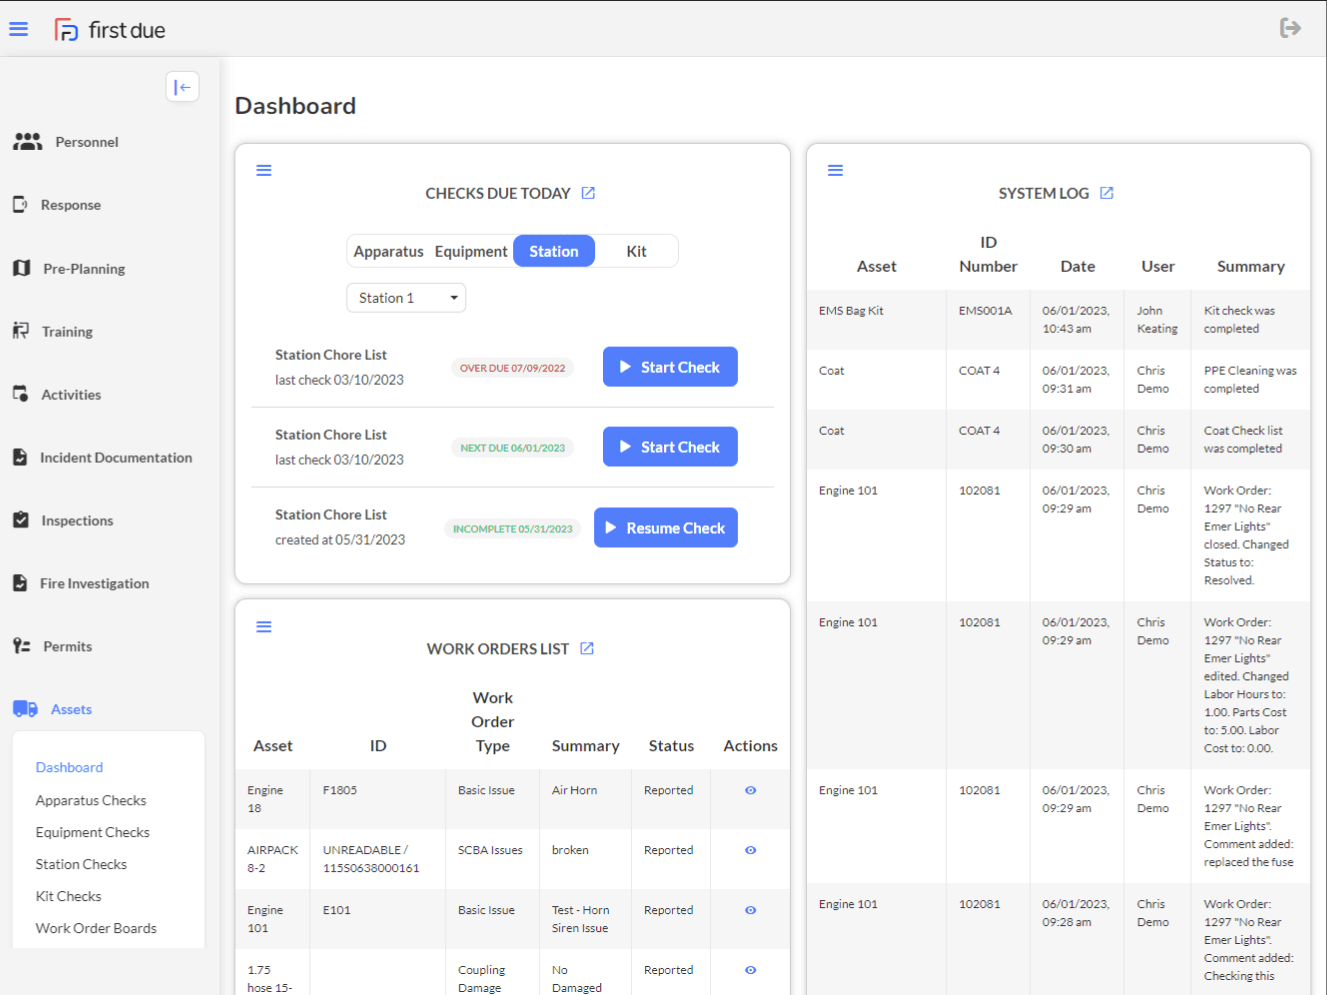
Task: Open the Activities section
Action: tap(71, 395)
